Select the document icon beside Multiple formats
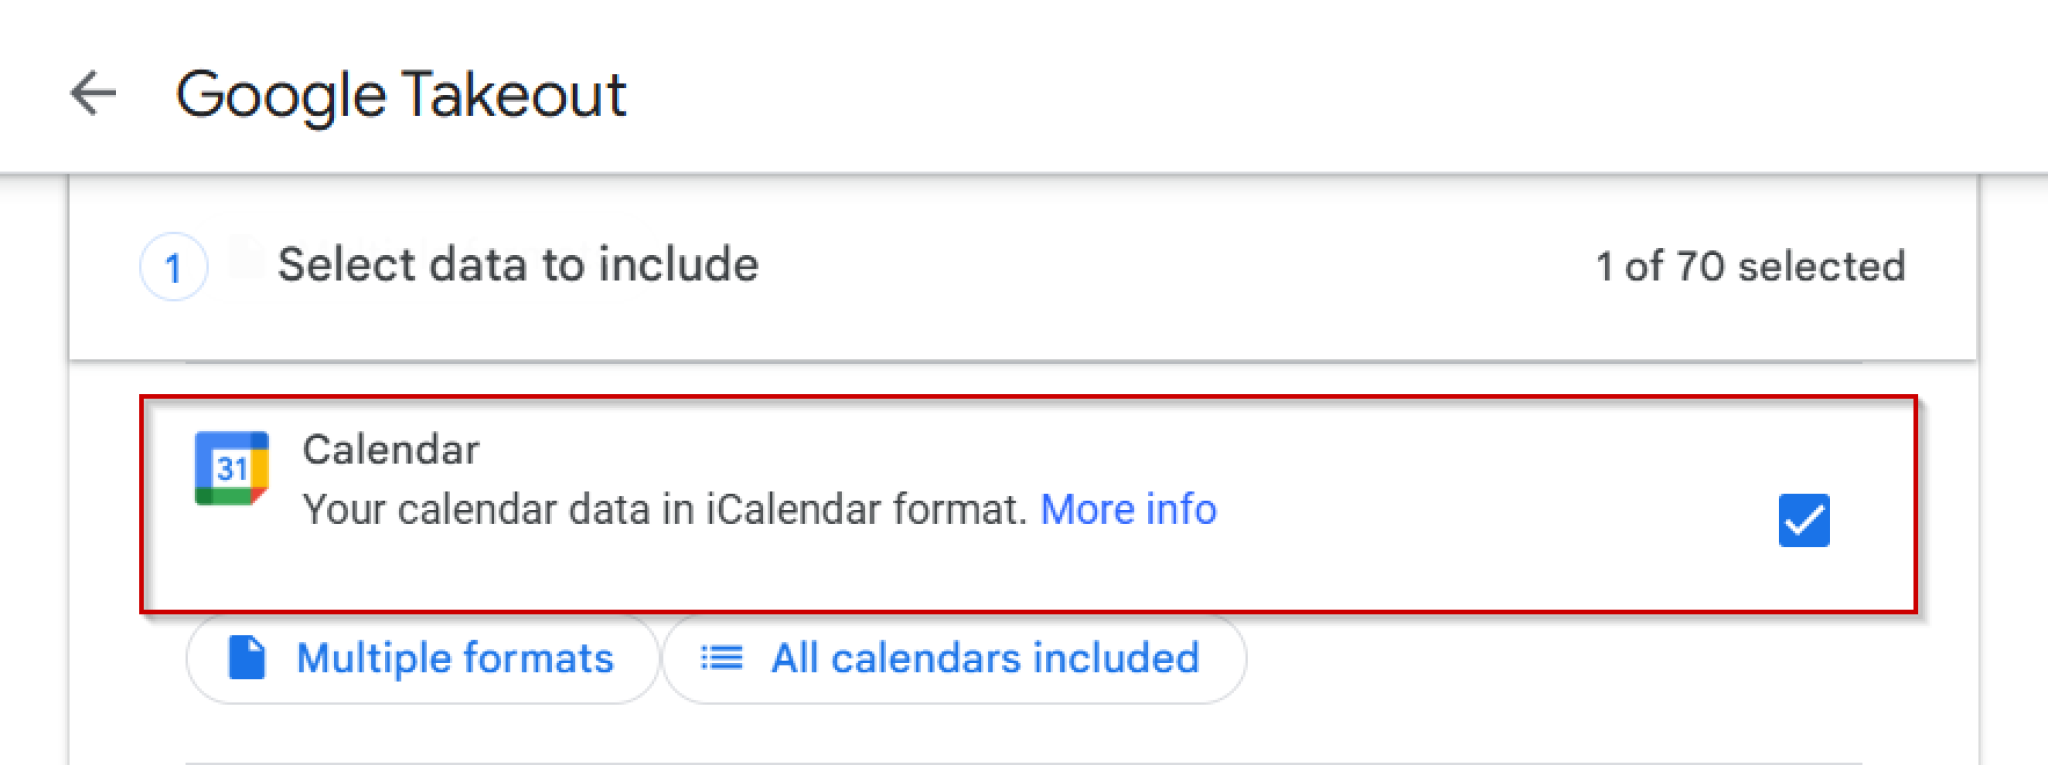2048x765 pixels. pos(246,657)
